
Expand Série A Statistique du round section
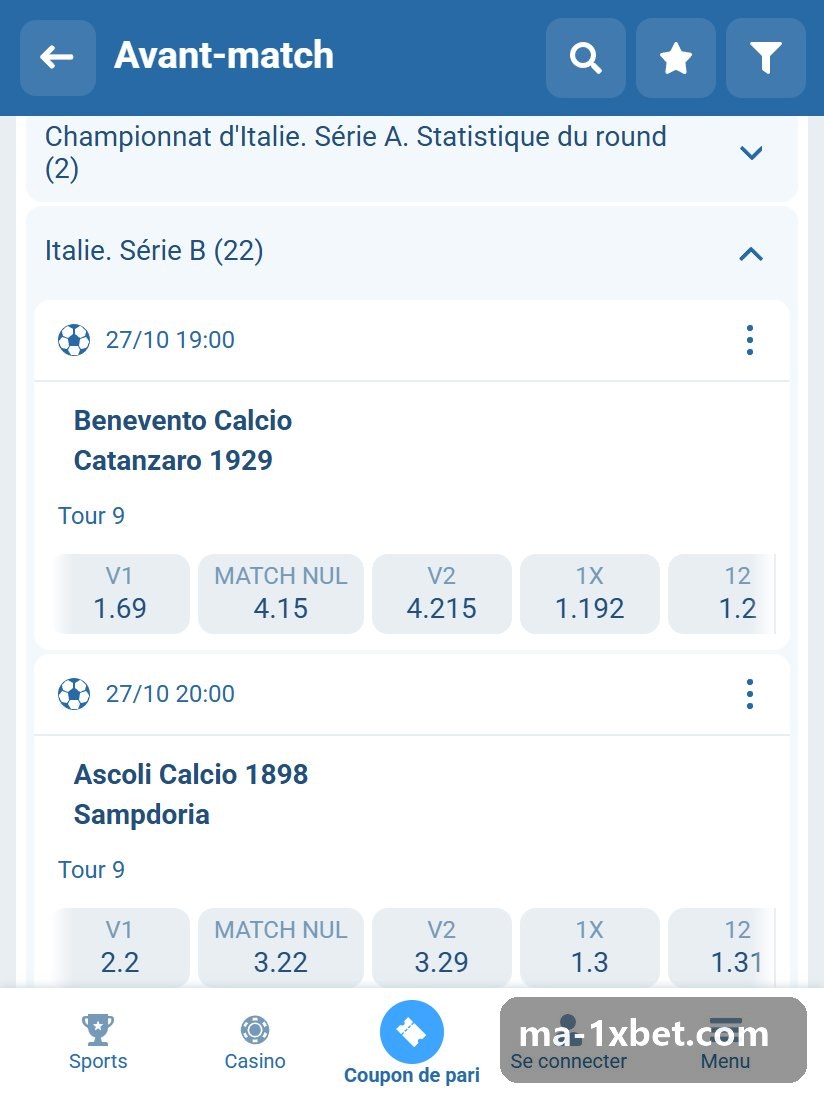[x=751, y=152]
